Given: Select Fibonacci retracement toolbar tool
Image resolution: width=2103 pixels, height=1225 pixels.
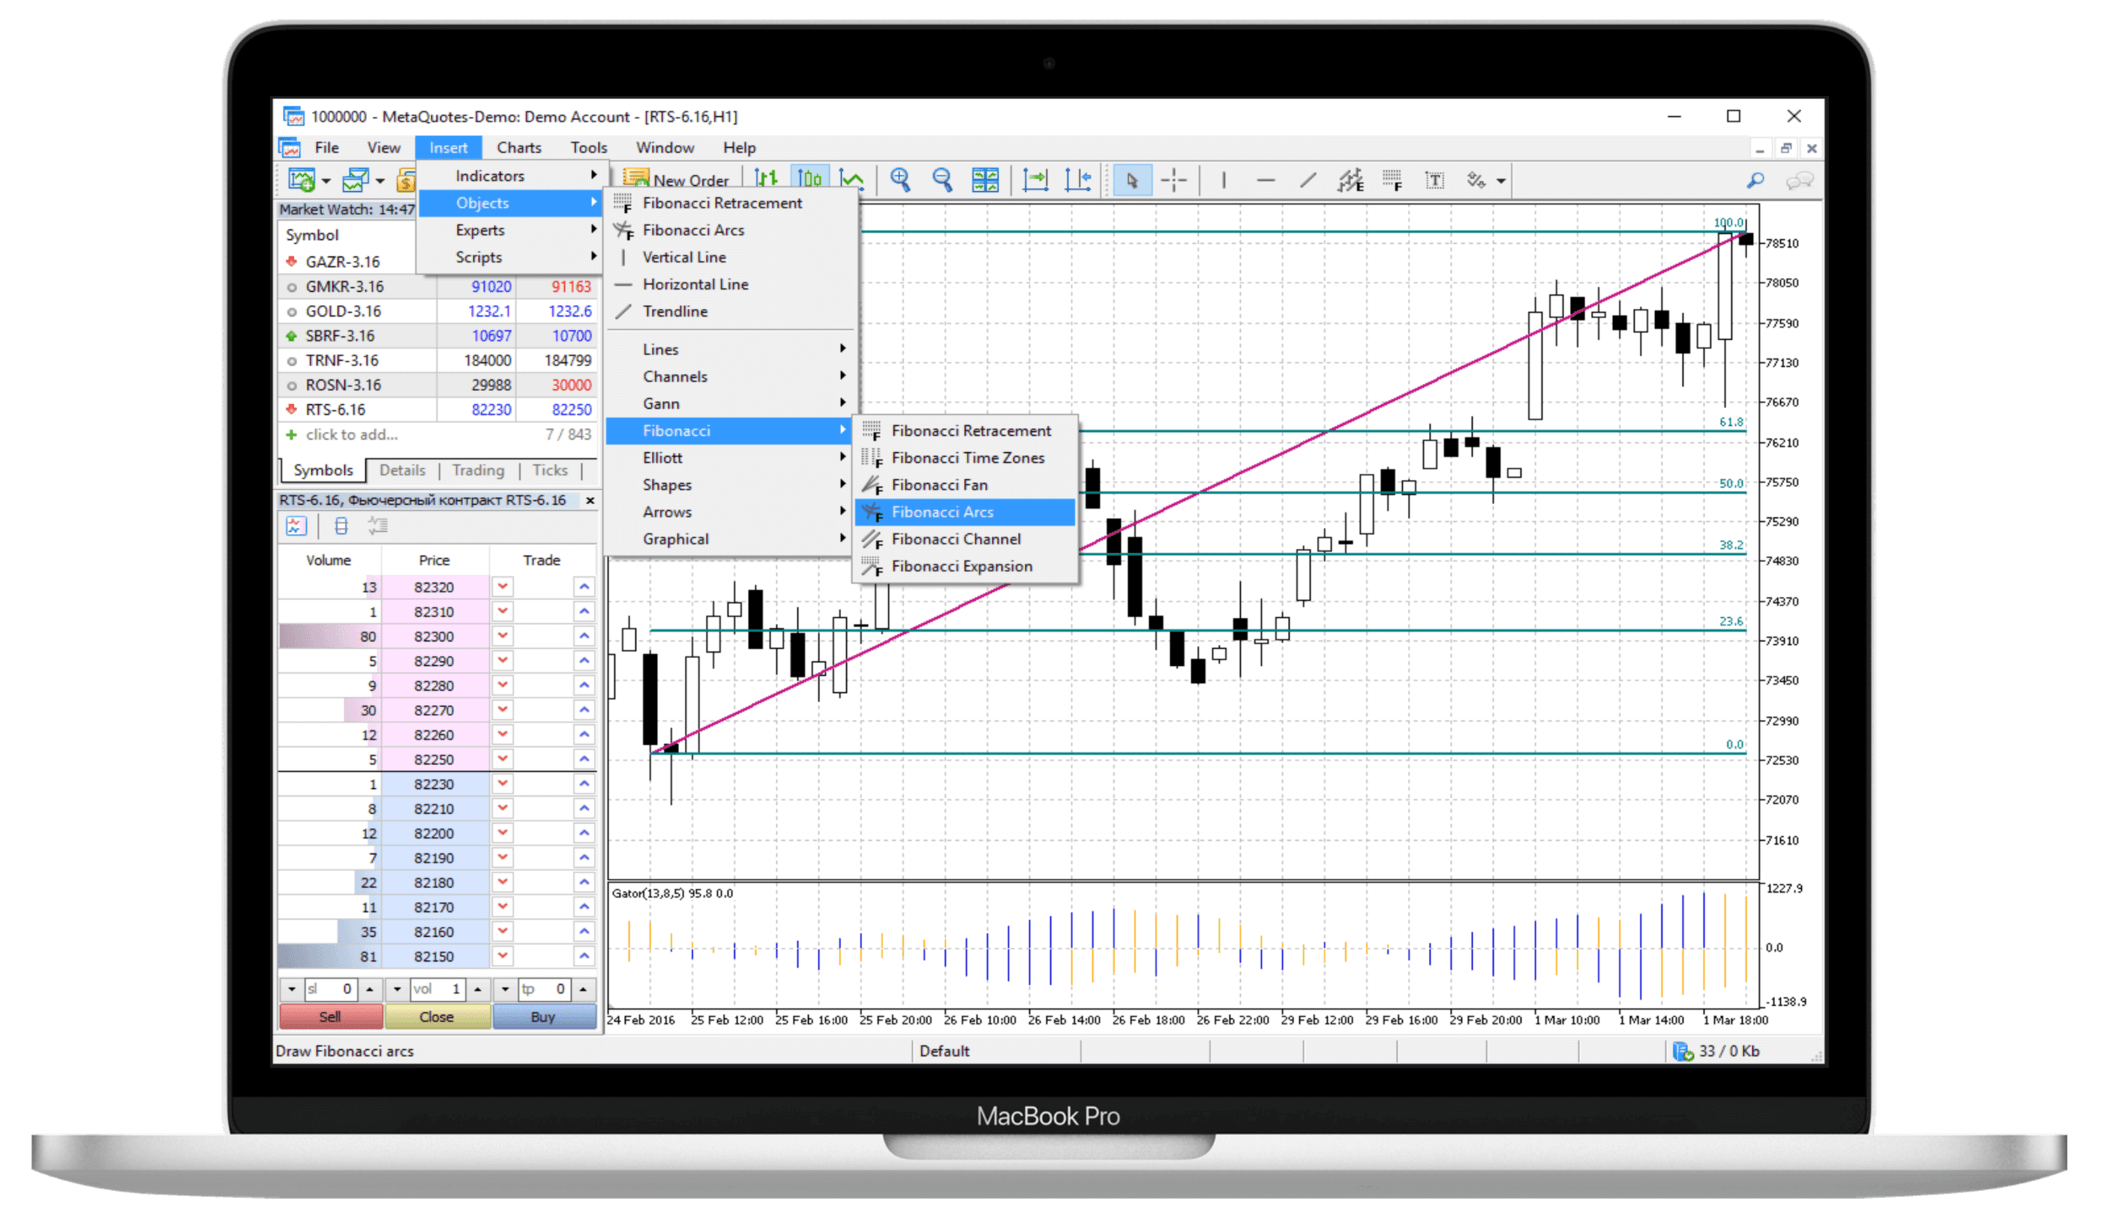Looking at the screenshot, I should pyautogui.click(x=1392, y=180).
